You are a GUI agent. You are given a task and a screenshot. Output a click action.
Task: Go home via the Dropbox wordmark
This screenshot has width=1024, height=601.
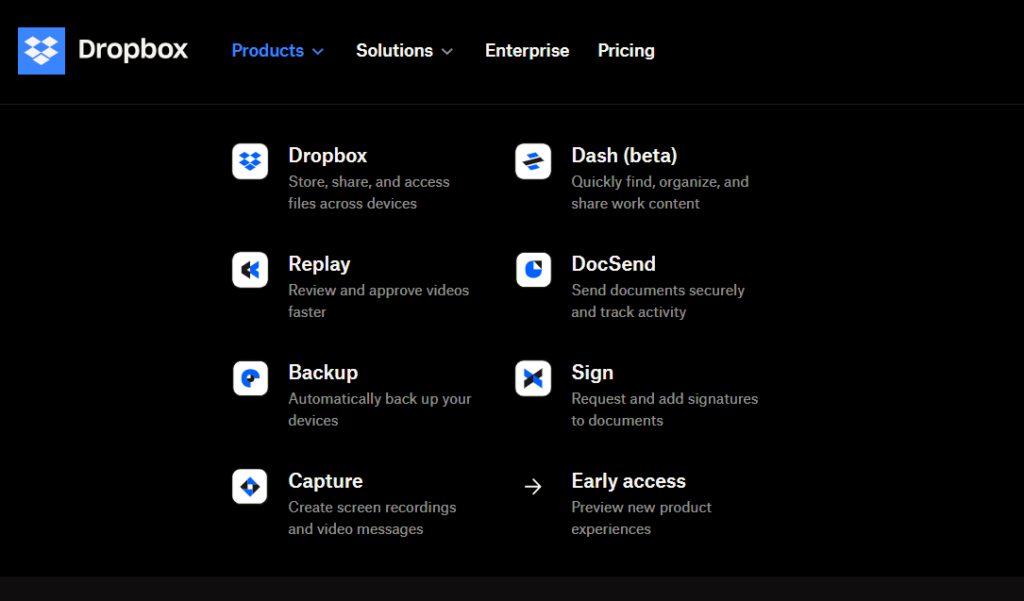[133, 50]
